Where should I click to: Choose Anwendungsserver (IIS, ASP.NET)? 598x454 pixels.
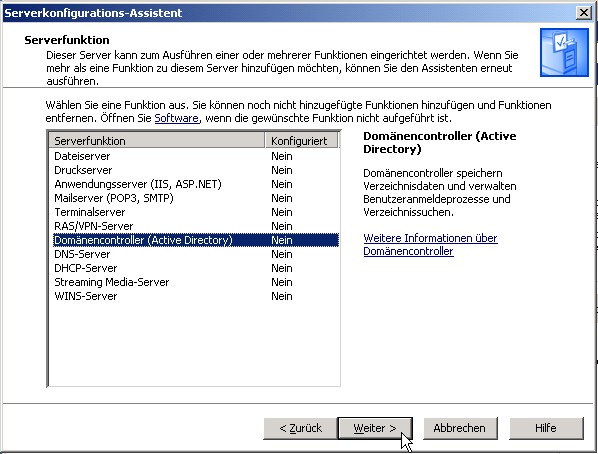196,184
